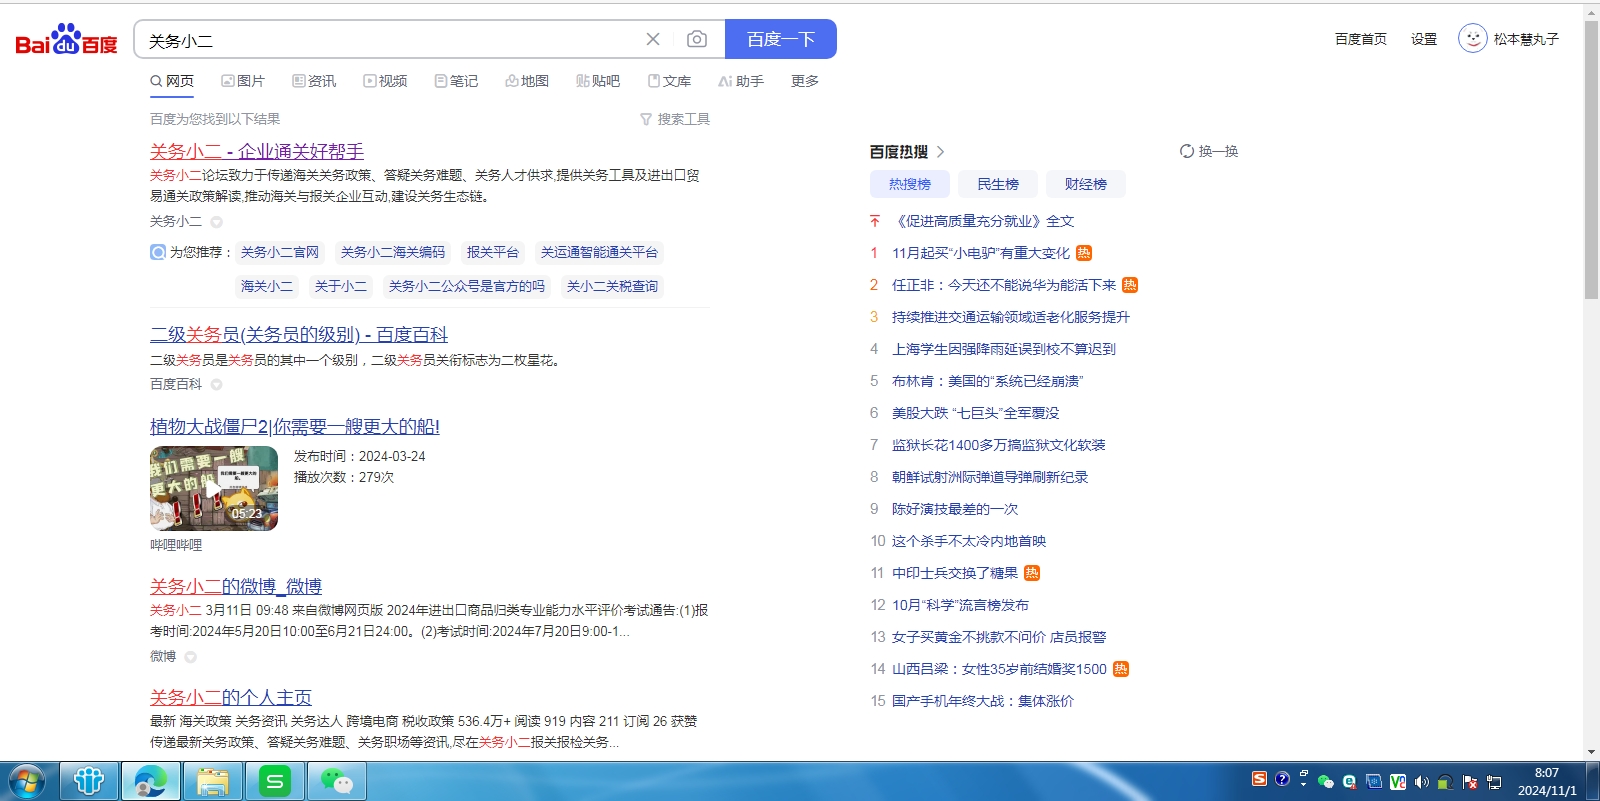Open 《促进高质量充分就业》全文 topic
The height and width of the screenshot is (801, 1600).
tap(983, 221)
